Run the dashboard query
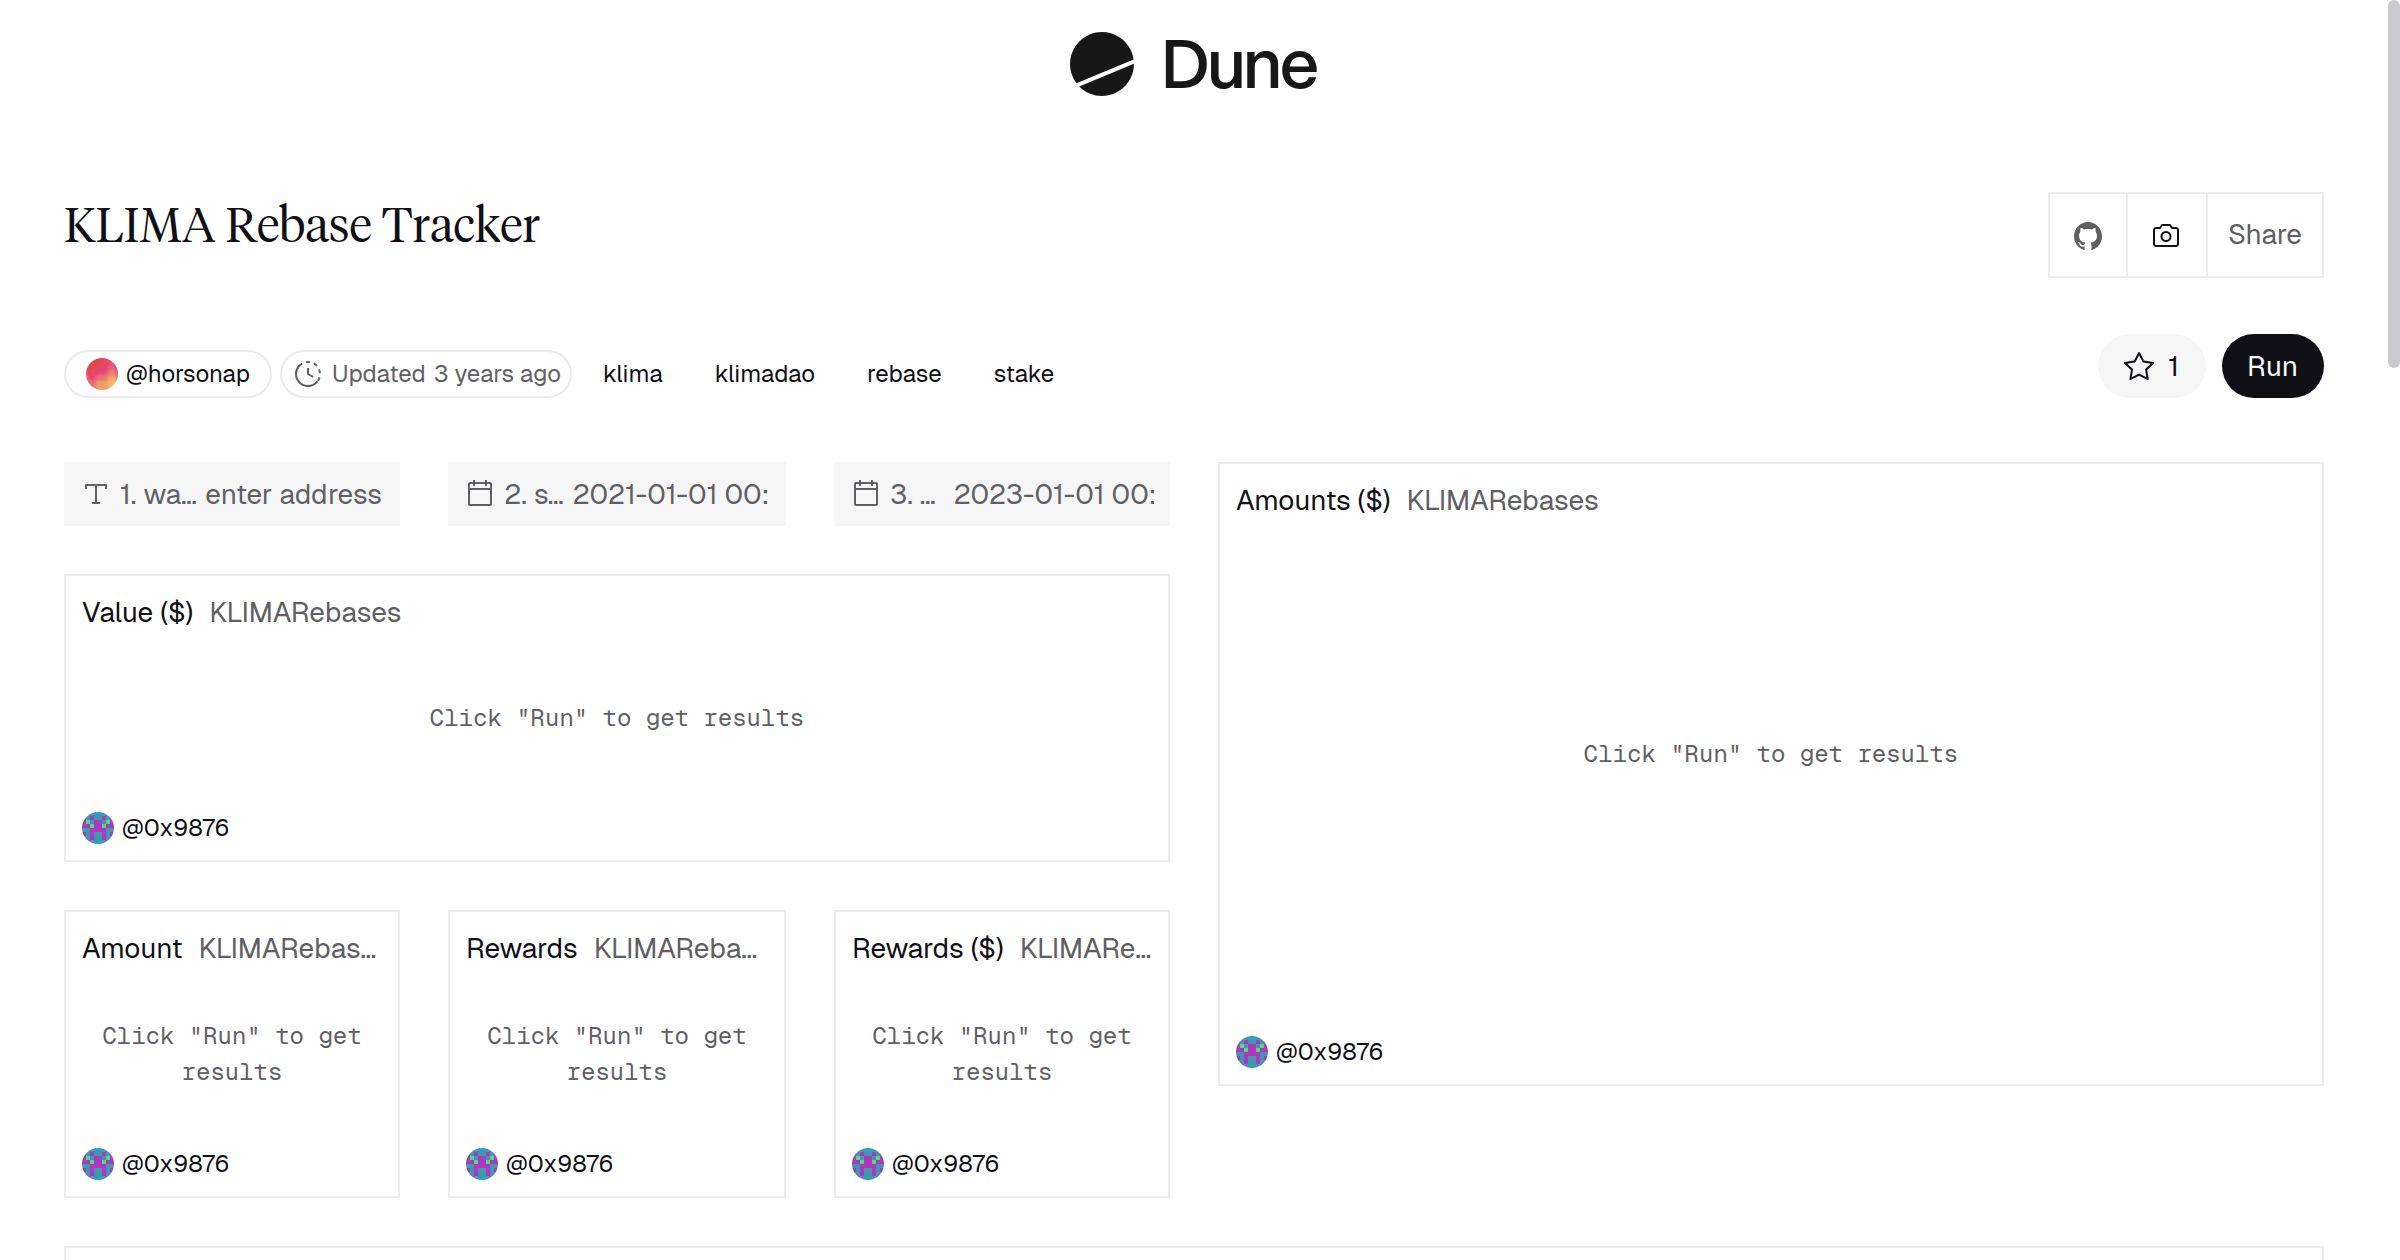 point(2272,366)
